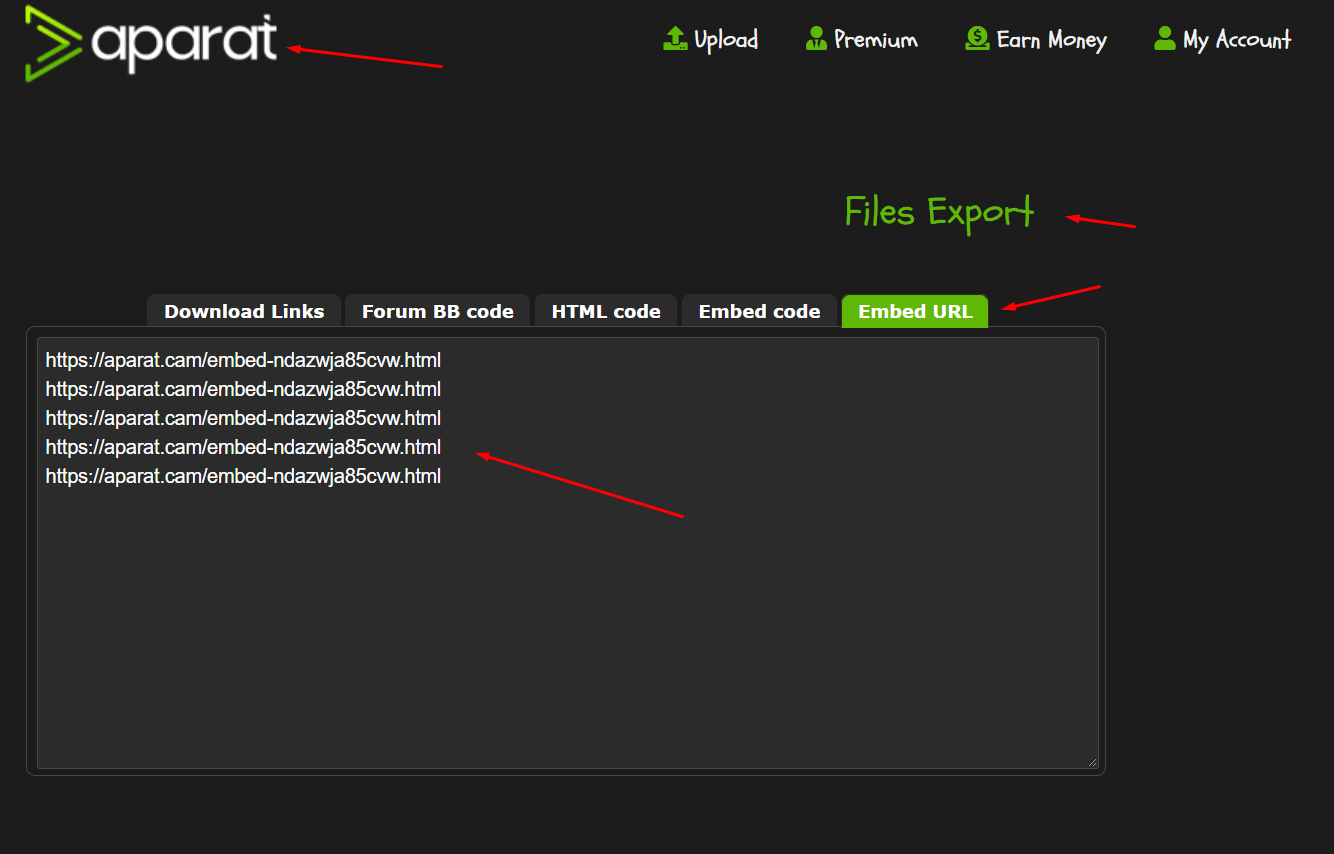
Task: Click the white aparat wordmark text
Action: pos(184,43)
